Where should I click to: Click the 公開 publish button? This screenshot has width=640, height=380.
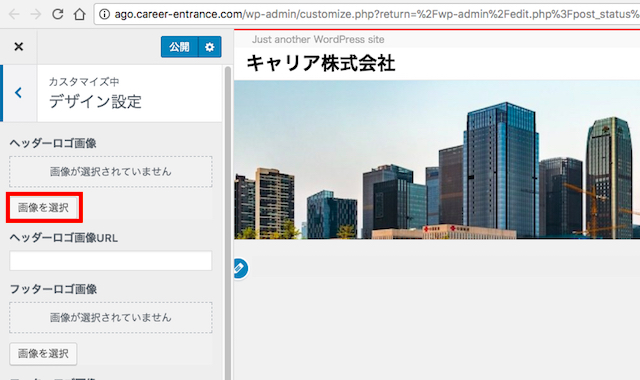tap(179, 47)
